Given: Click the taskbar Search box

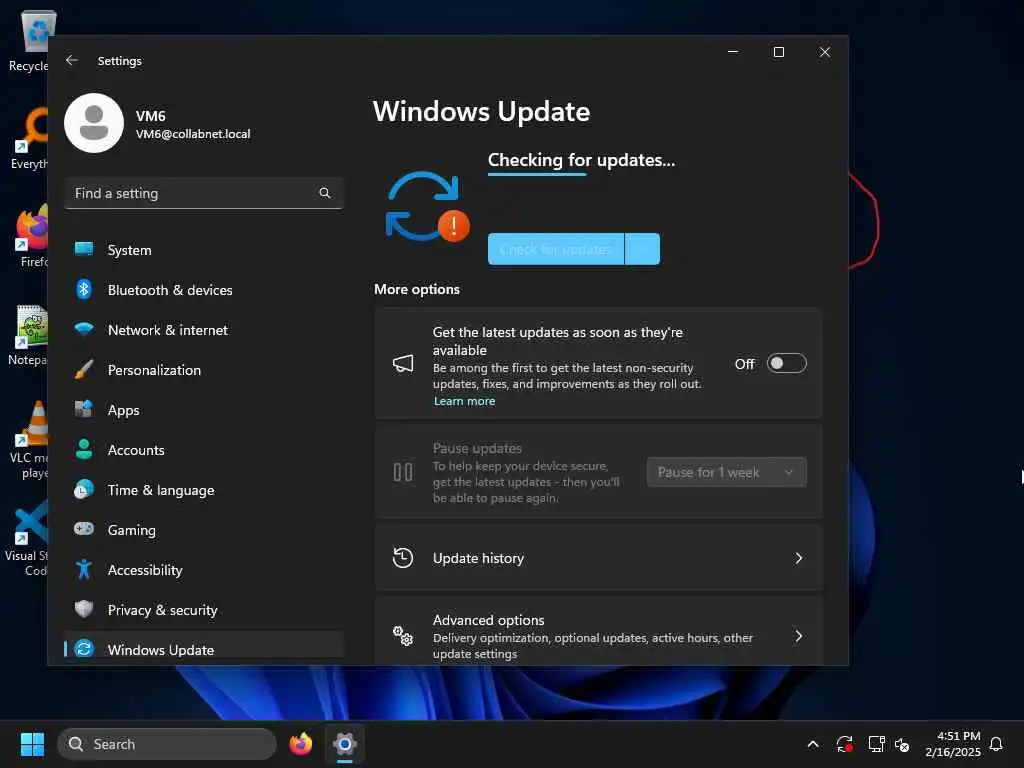Looking at the screenshot, I should click(x=167, y=744).
